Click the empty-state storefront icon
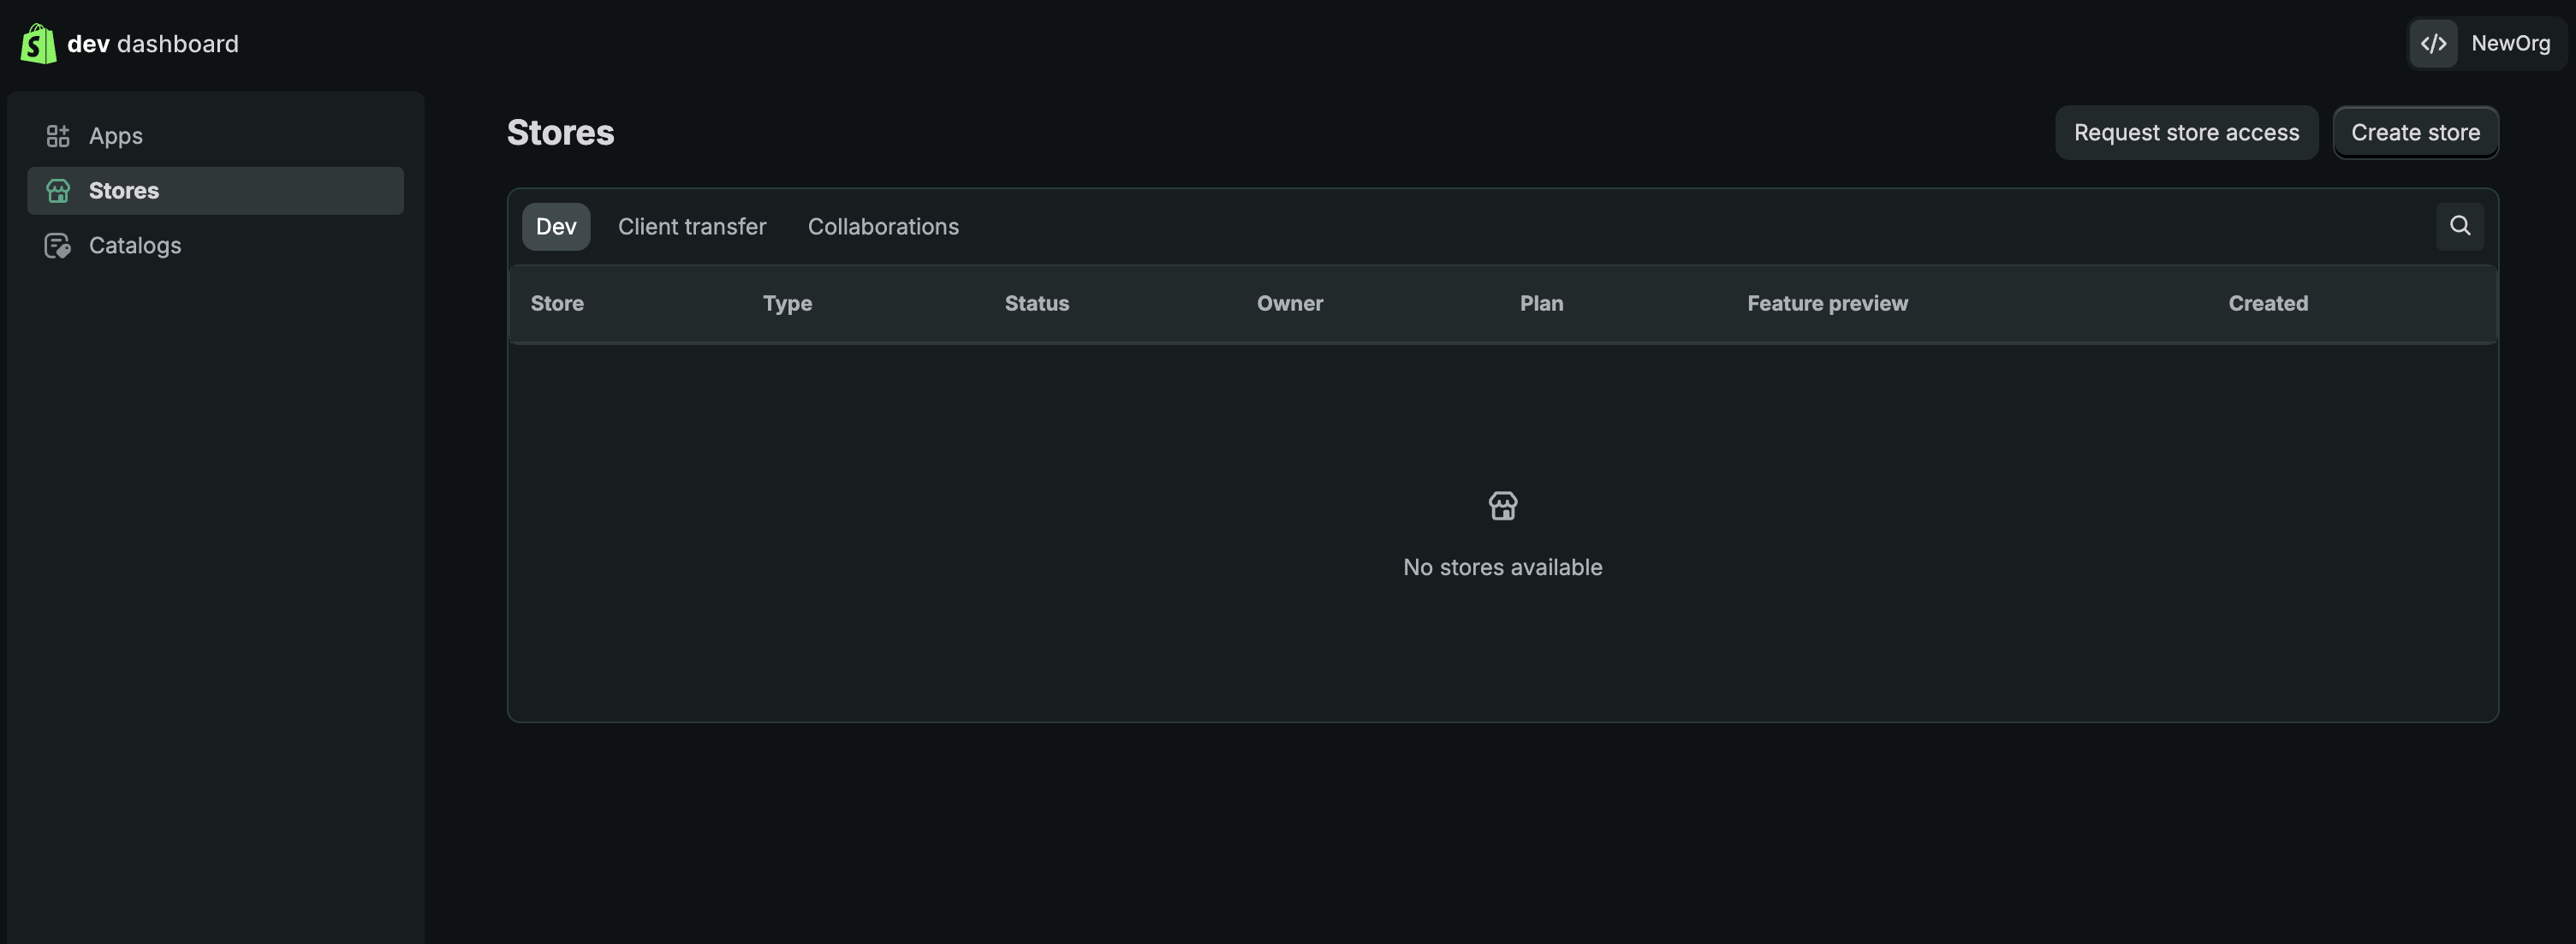The width and height of the screenshot is (2576, 944). point(1502,506)
